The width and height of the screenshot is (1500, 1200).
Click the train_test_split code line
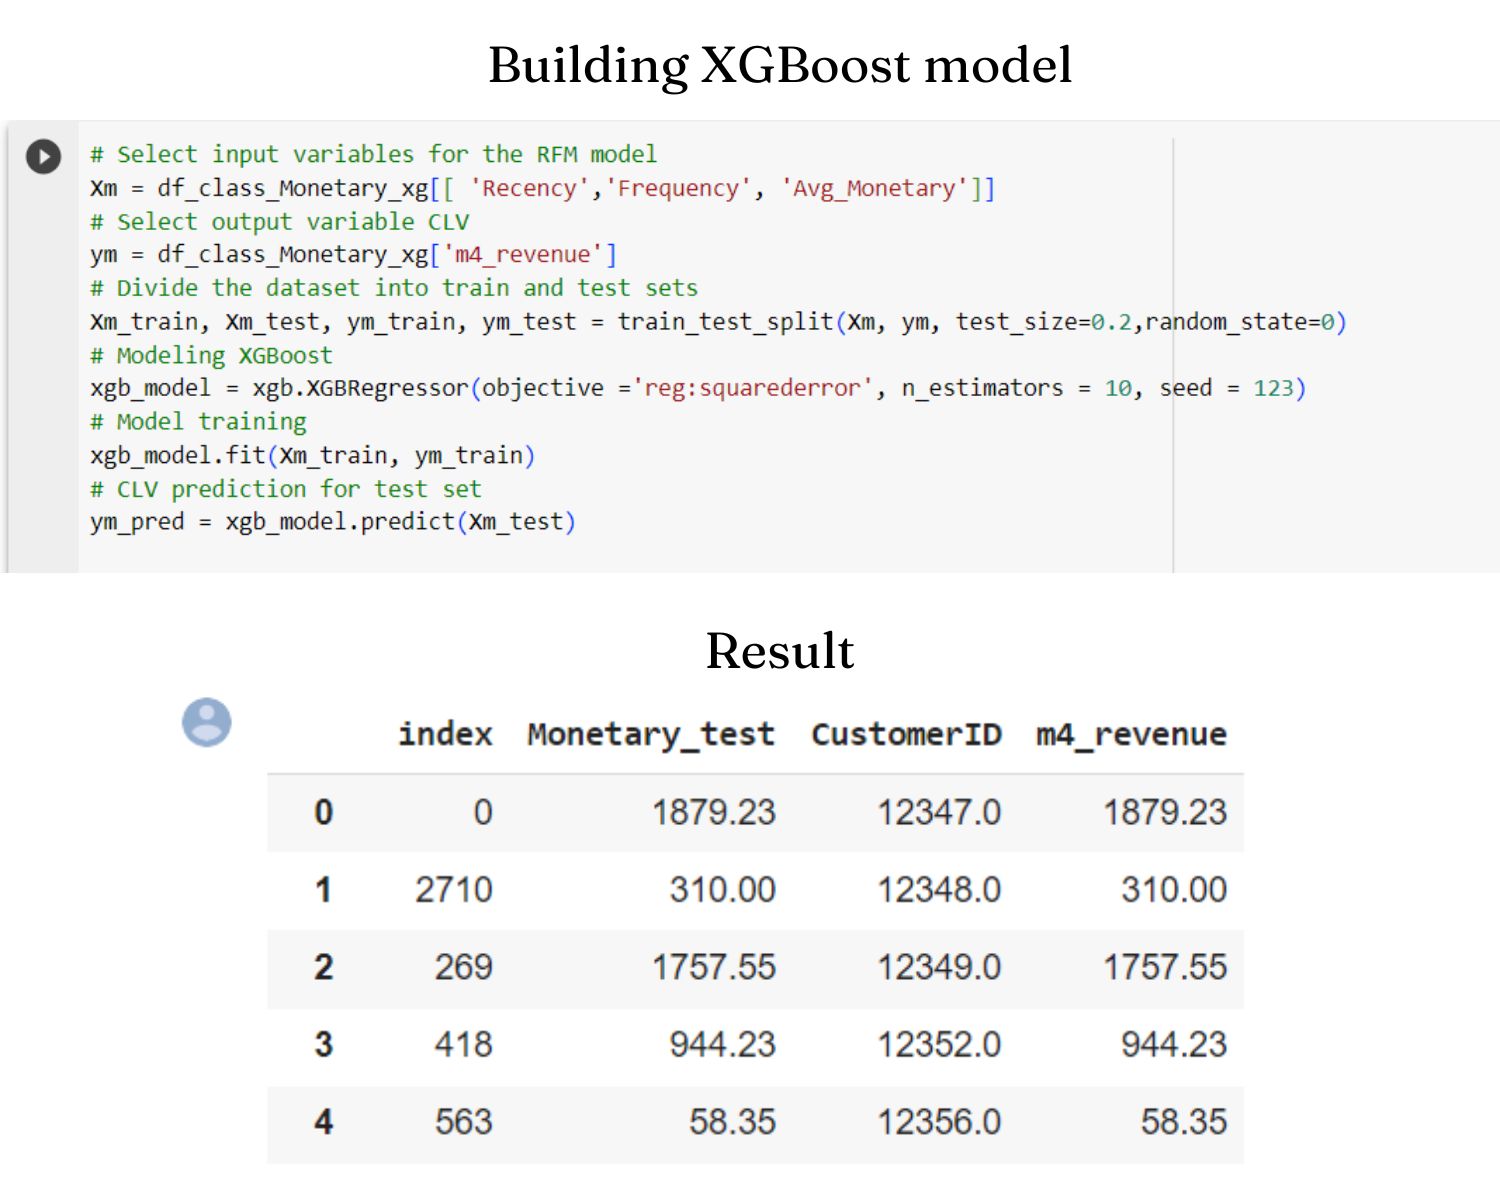coord(718,322)
